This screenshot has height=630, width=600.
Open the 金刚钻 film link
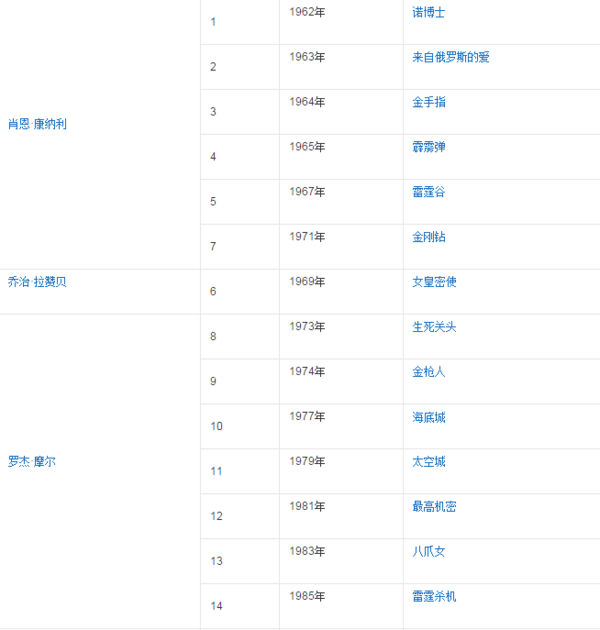(428, 237)
